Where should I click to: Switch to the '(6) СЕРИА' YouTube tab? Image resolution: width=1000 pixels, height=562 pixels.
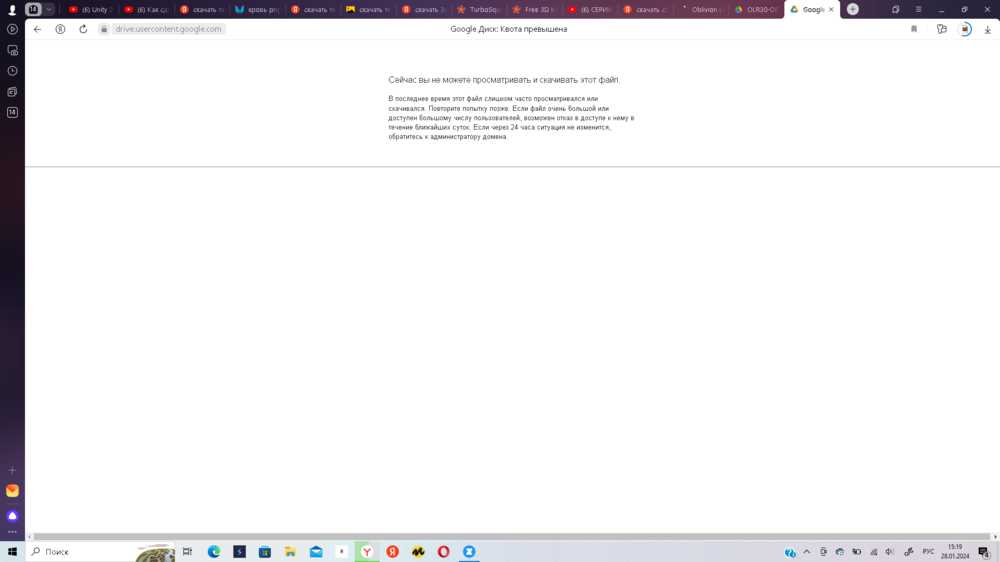coord(590,10)
